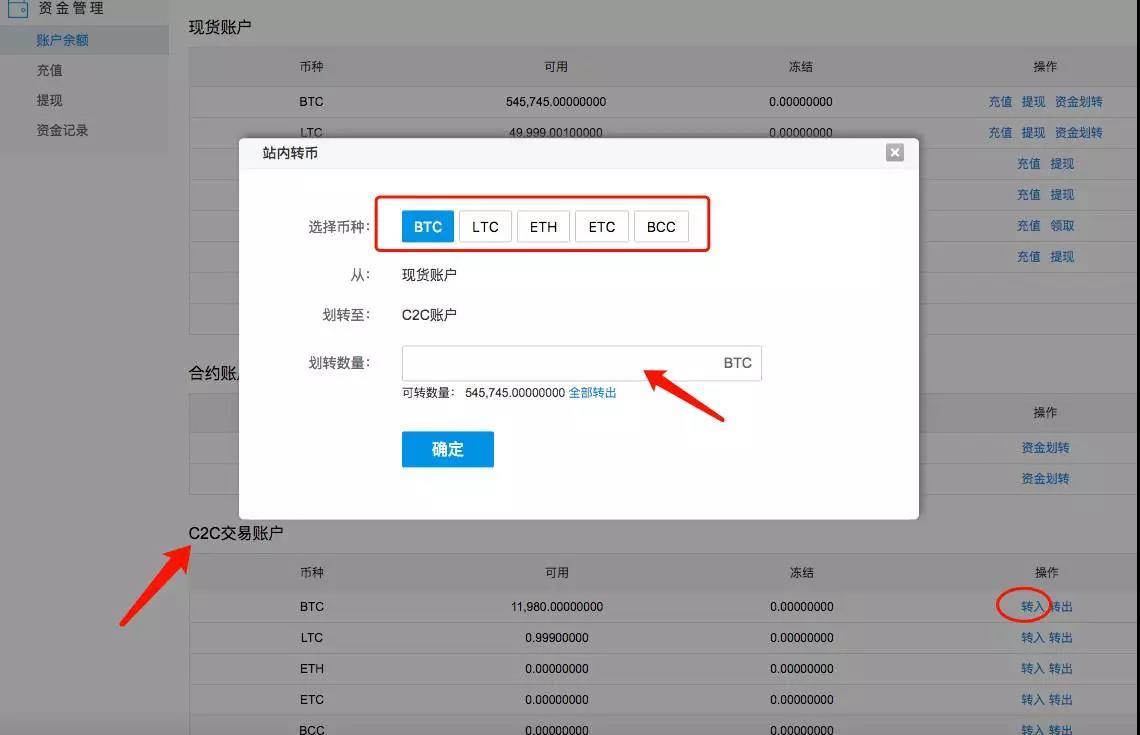Click the C2C交易账户 section heading
This screenshot has height=735, width=1140.
236,533
